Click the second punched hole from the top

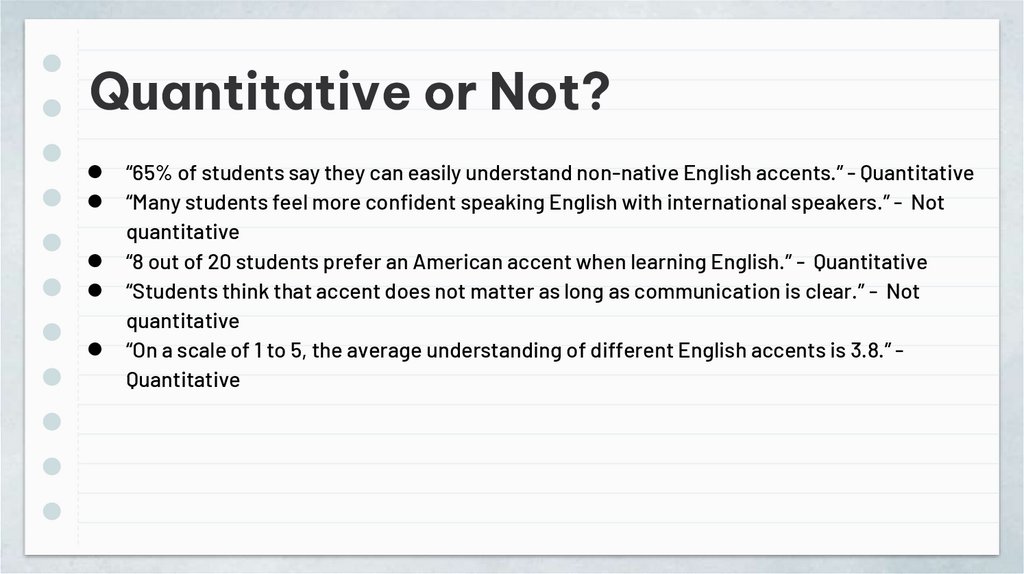pos(53,108)
